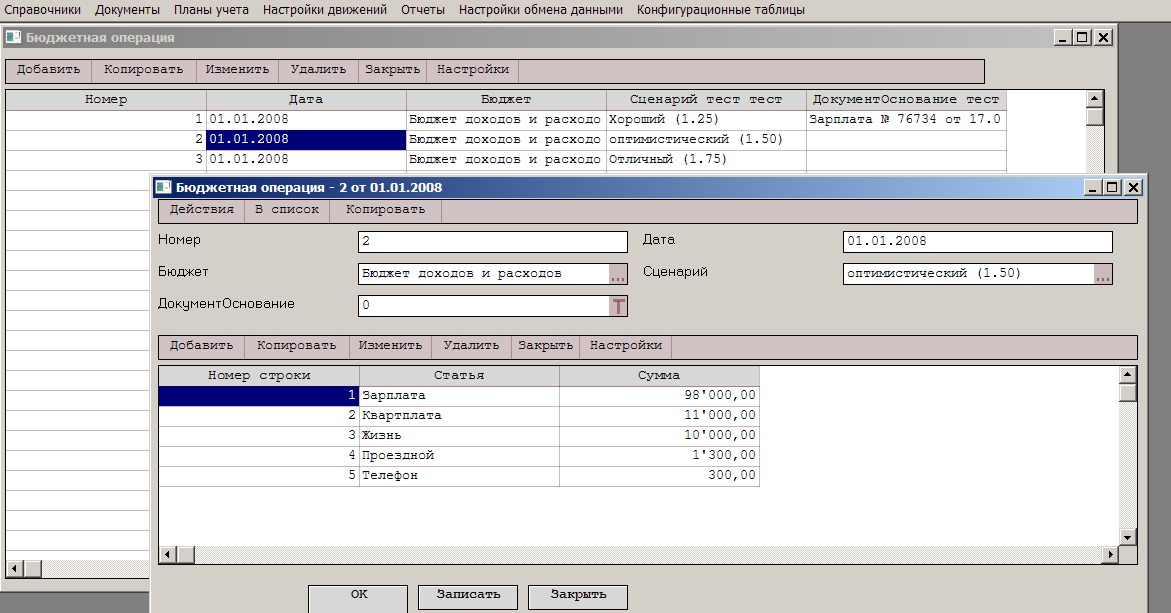
Task: Click Копировать in the list window toolbar
Action: click(x=143, y=69)
